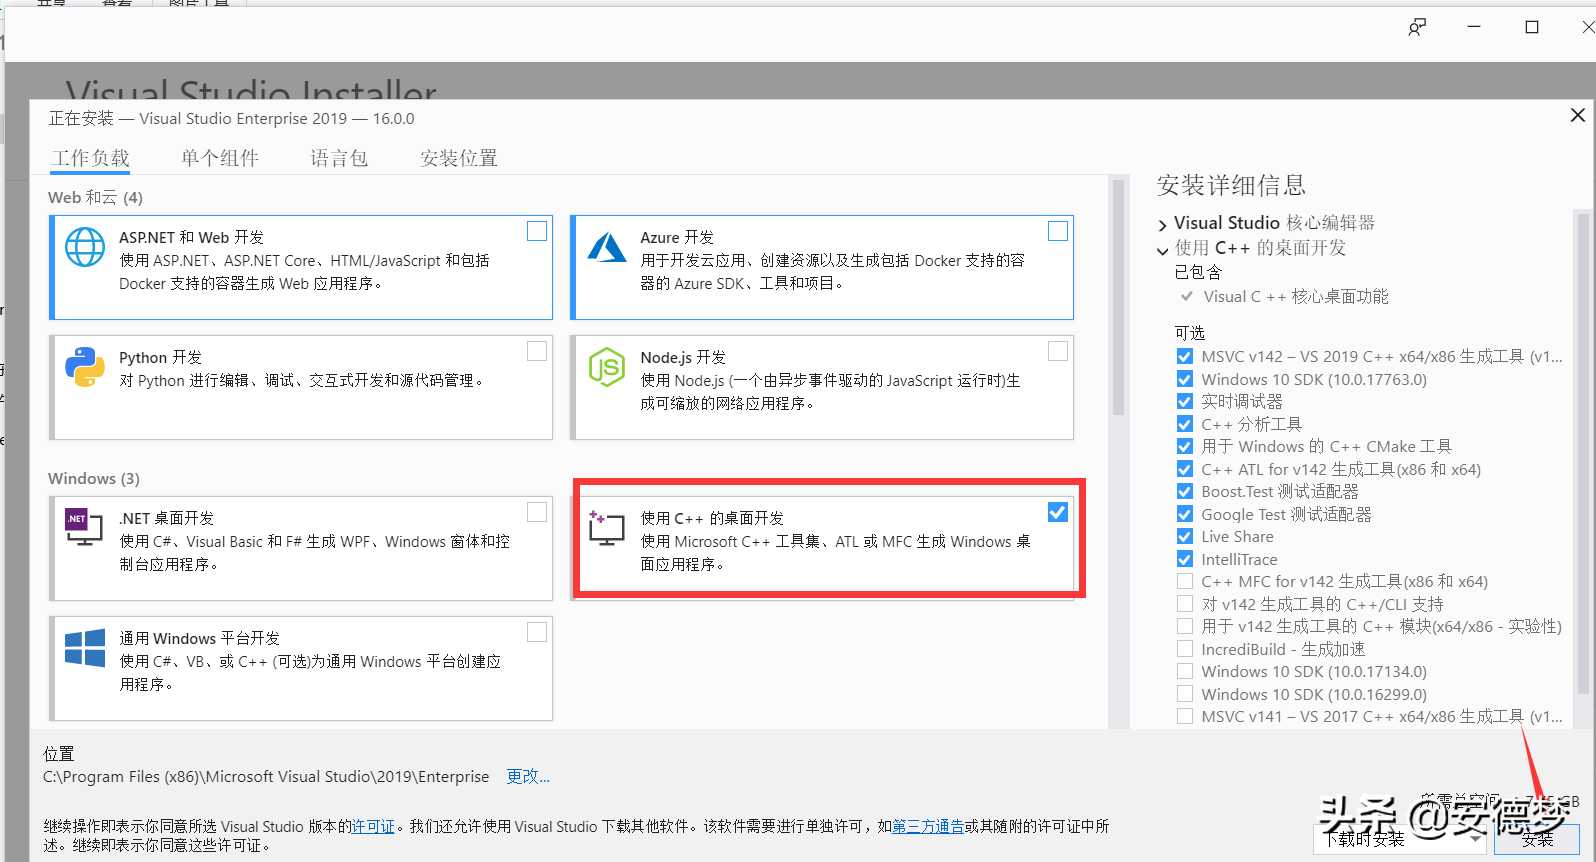Click the Visual C++ 核心桌面功能 included item
The height and width of the screenshot is (862, 1596).
[1295, 296]
